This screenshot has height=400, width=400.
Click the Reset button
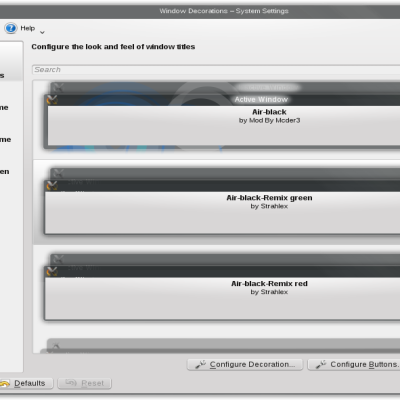click(85, 383)
